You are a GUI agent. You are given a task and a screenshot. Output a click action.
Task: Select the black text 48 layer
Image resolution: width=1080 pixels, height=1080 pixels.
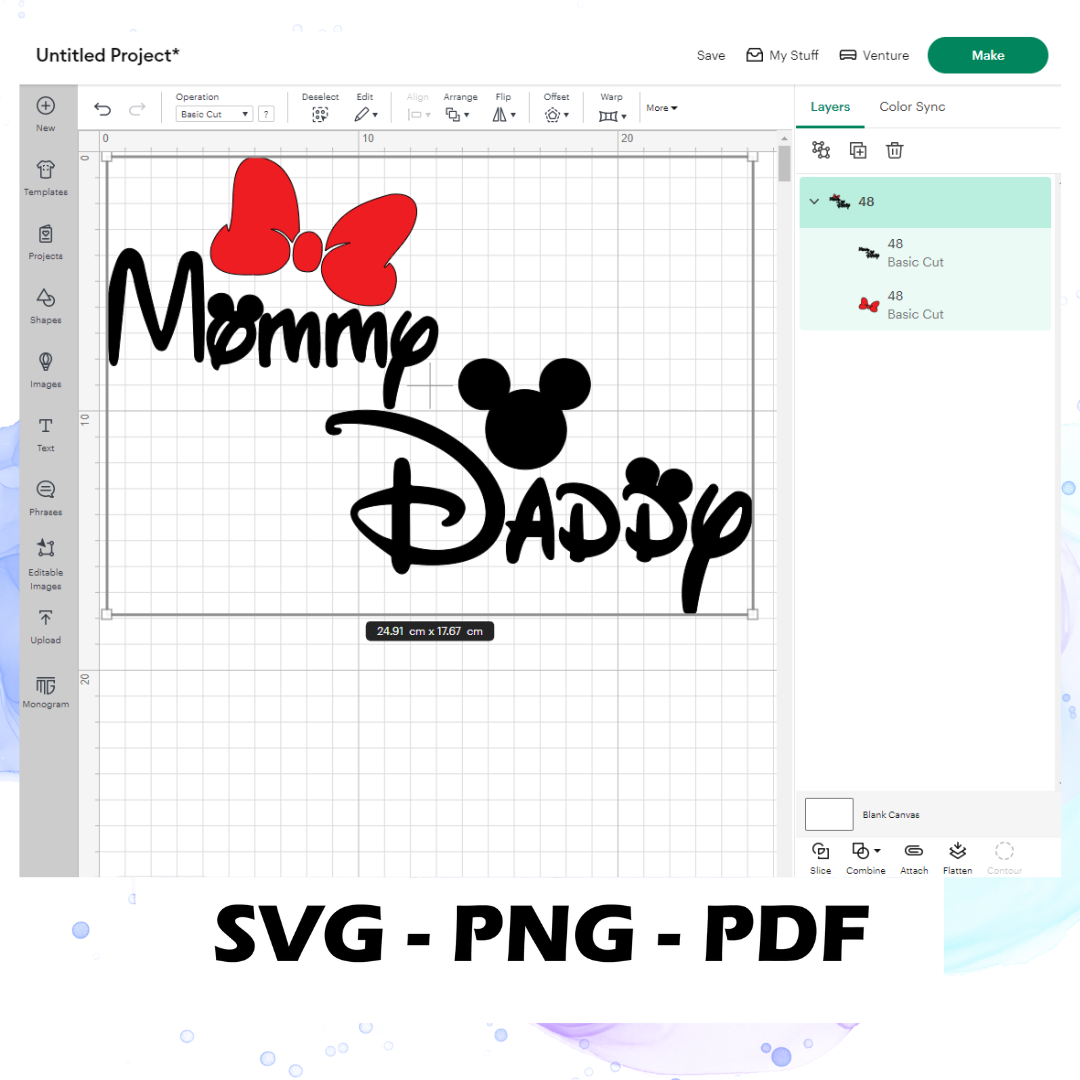coord(925,253)
